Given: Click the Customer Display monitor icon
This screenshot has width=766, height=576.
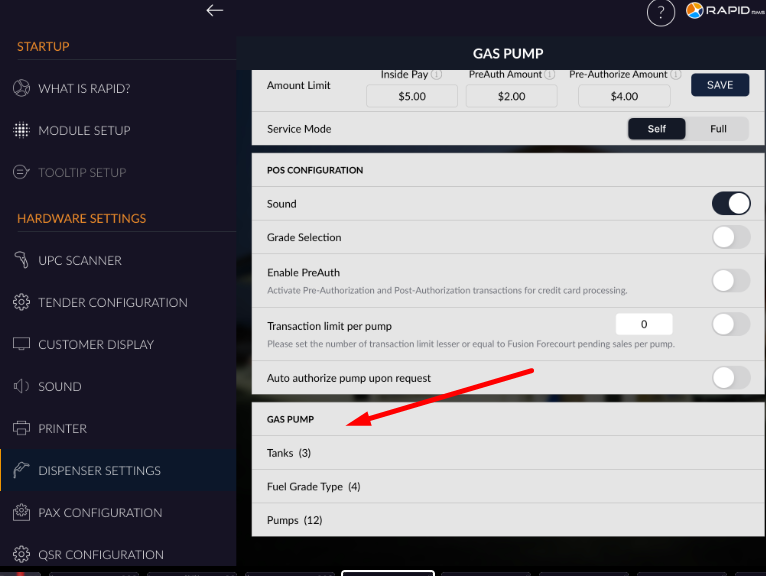Looking at the screenshot, I should pos(21,344).
